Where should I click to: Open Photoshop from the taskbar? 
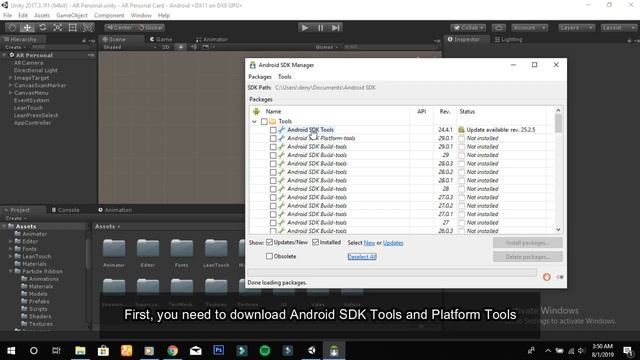[218, 350]
